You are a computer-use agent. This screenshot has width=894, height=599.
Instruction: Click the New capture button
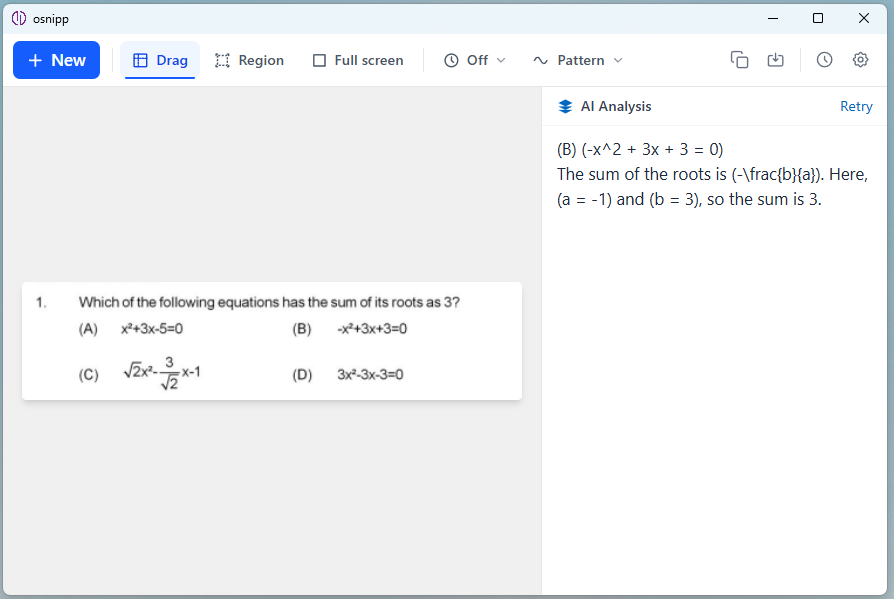click(56, 60)
